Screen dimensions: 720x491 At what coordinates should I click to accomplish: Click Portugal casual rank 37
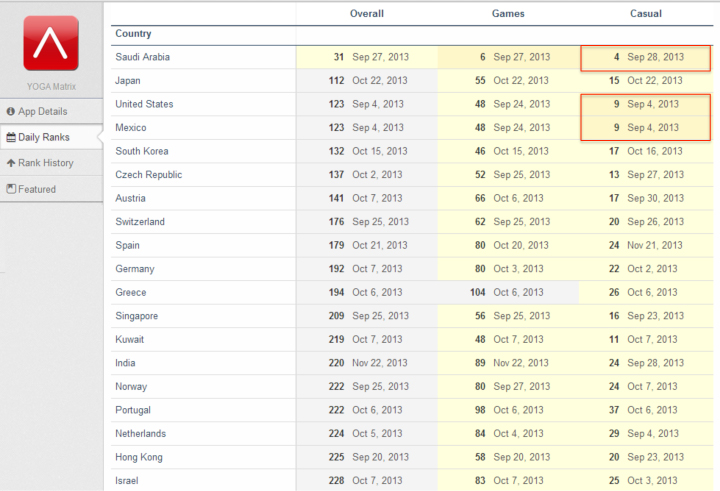pyautogui.click(x=614, y=410)
